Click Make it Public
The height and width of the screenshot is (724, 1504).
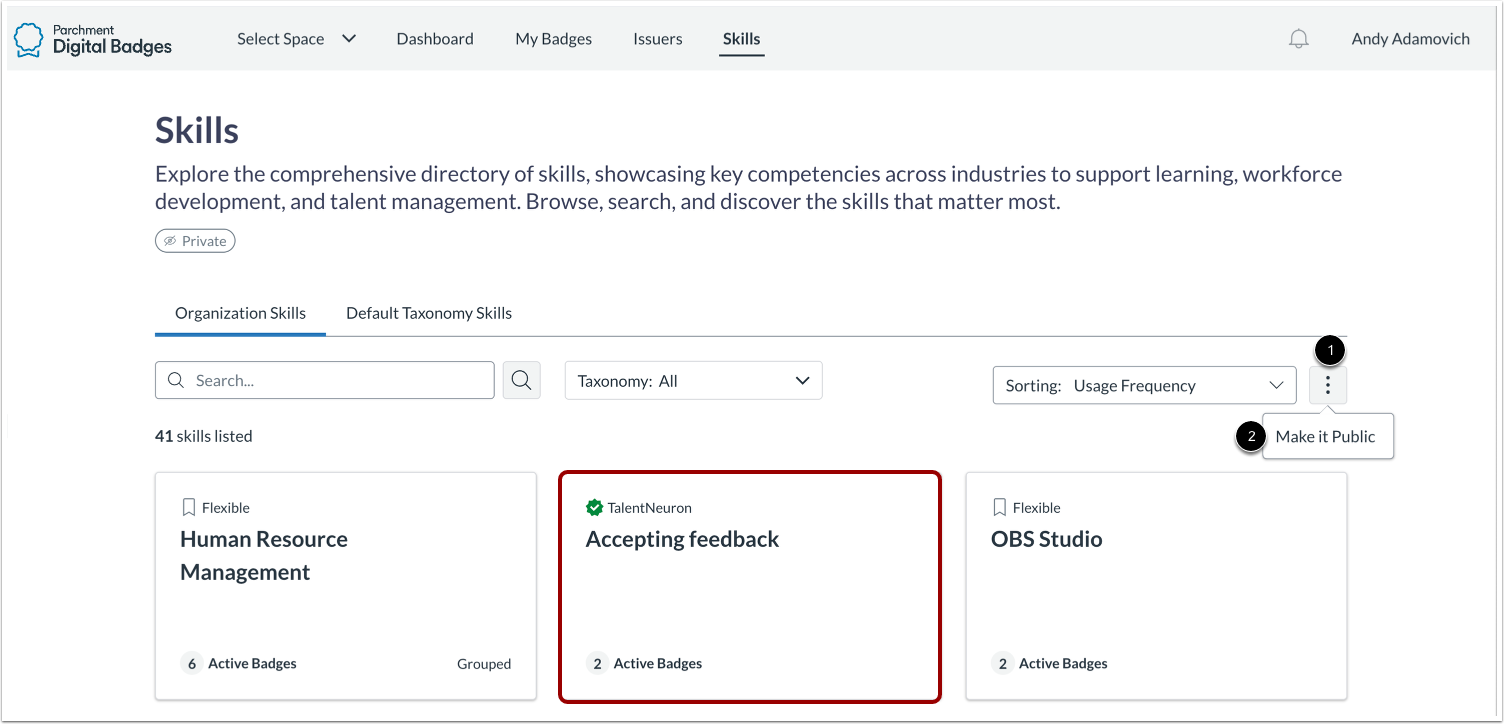(1327, 436)
